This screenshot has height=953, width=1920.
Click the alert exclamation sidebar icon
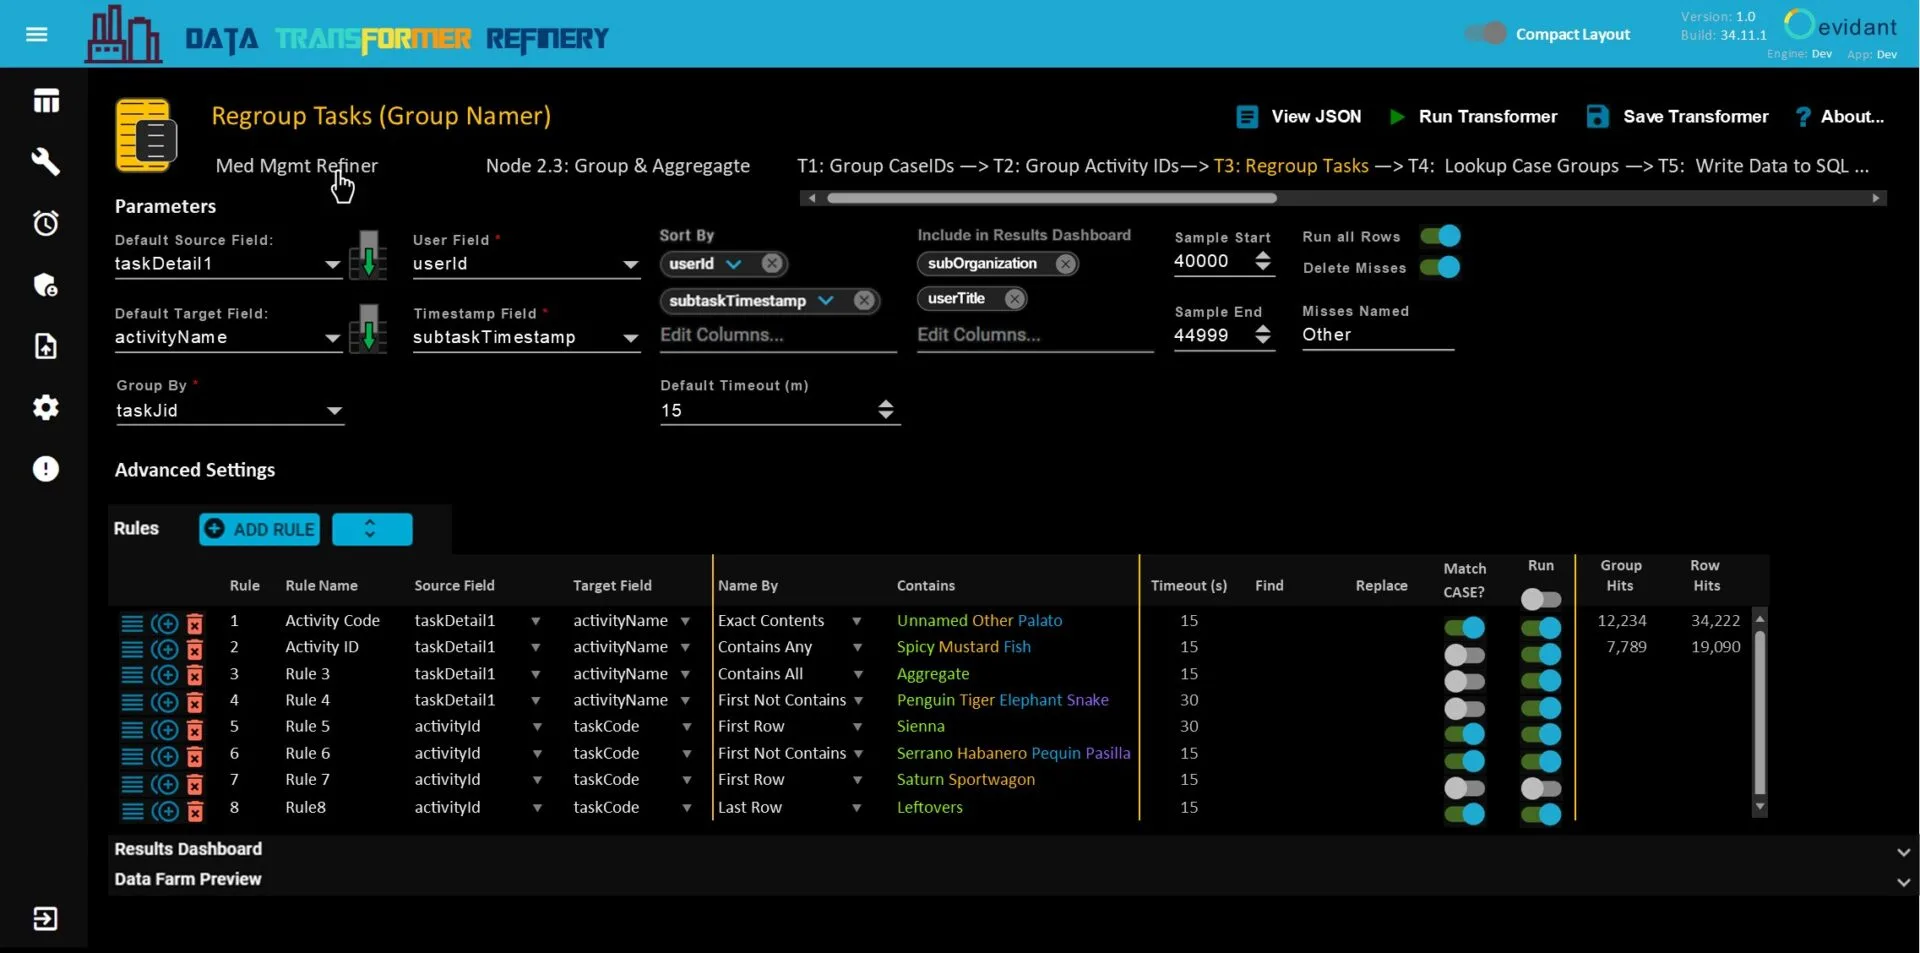tap(46, 469)
